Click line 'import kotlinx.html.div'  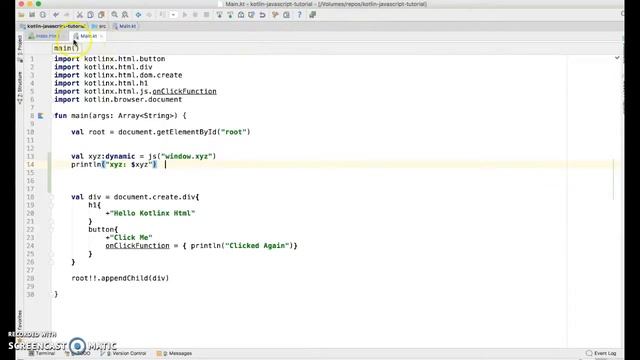(x=103, y=67)
